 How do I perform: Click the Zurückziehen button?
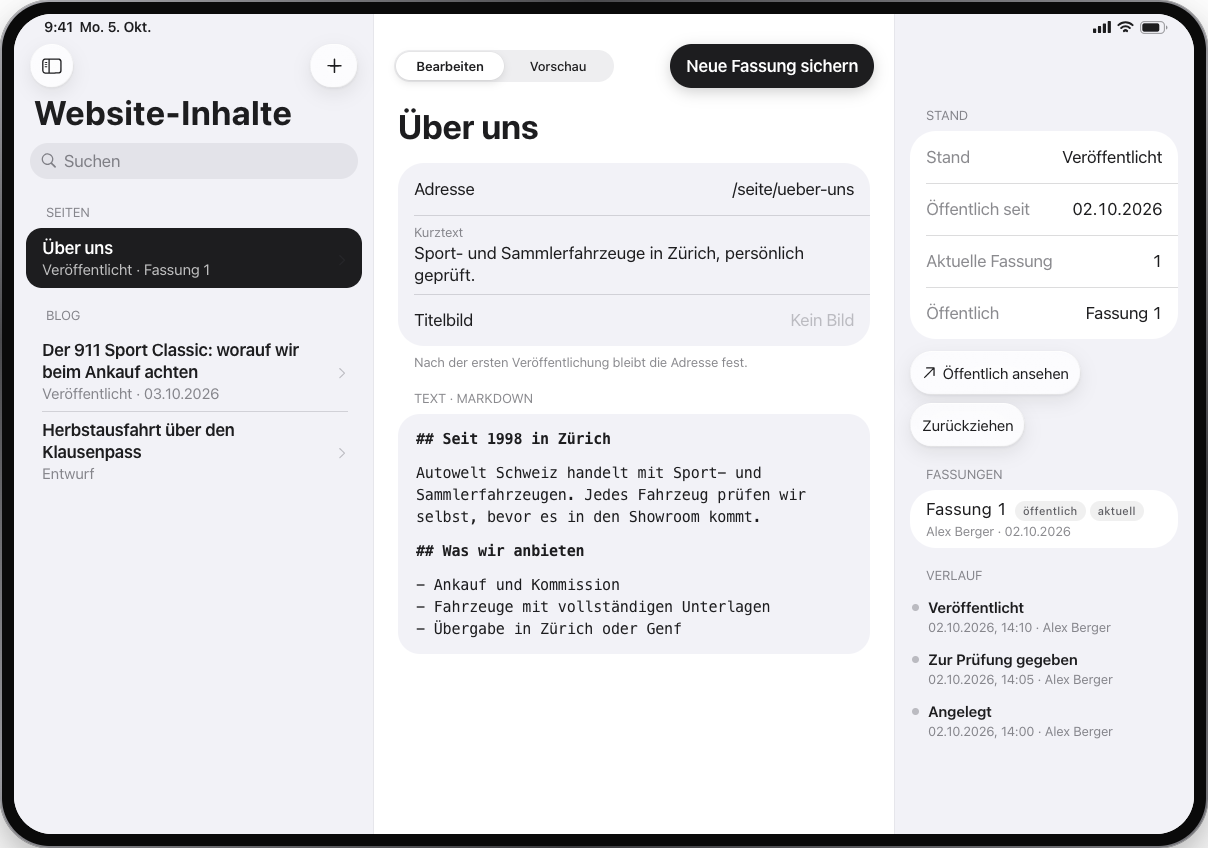pos(967,425)
